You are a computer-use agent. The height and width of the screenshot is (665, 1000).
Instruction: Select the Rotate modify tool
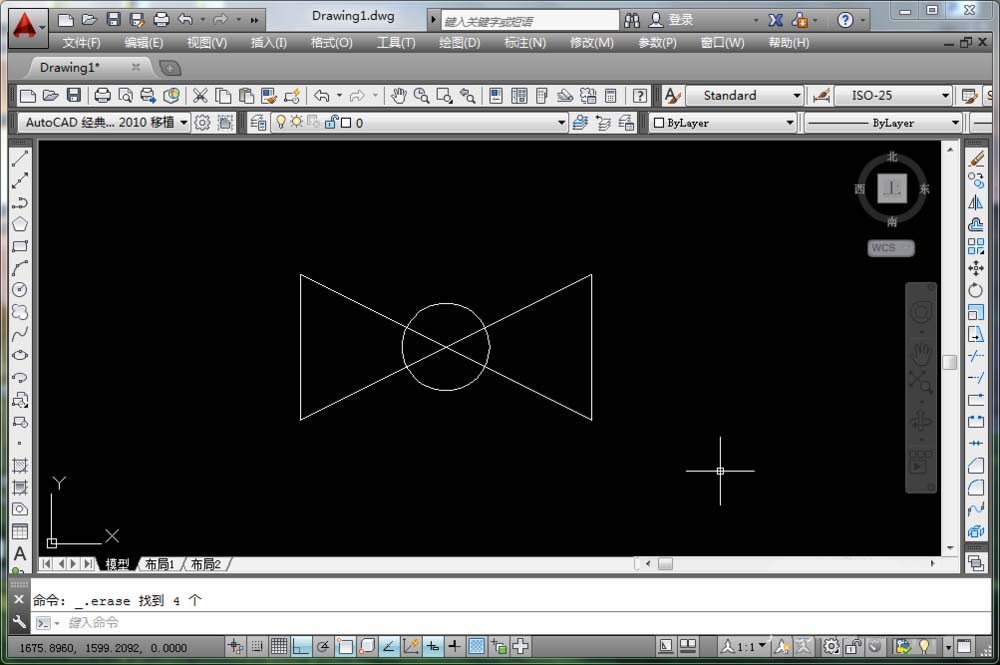pos(976,290)
